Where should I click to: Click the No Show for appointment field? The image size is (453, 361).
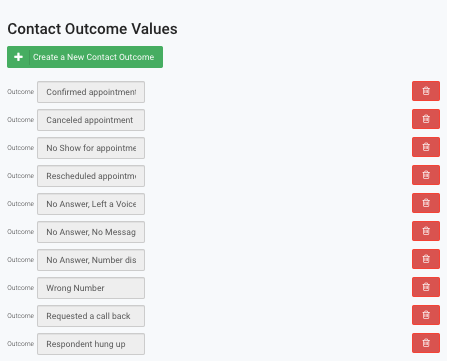tap(91, 148)
